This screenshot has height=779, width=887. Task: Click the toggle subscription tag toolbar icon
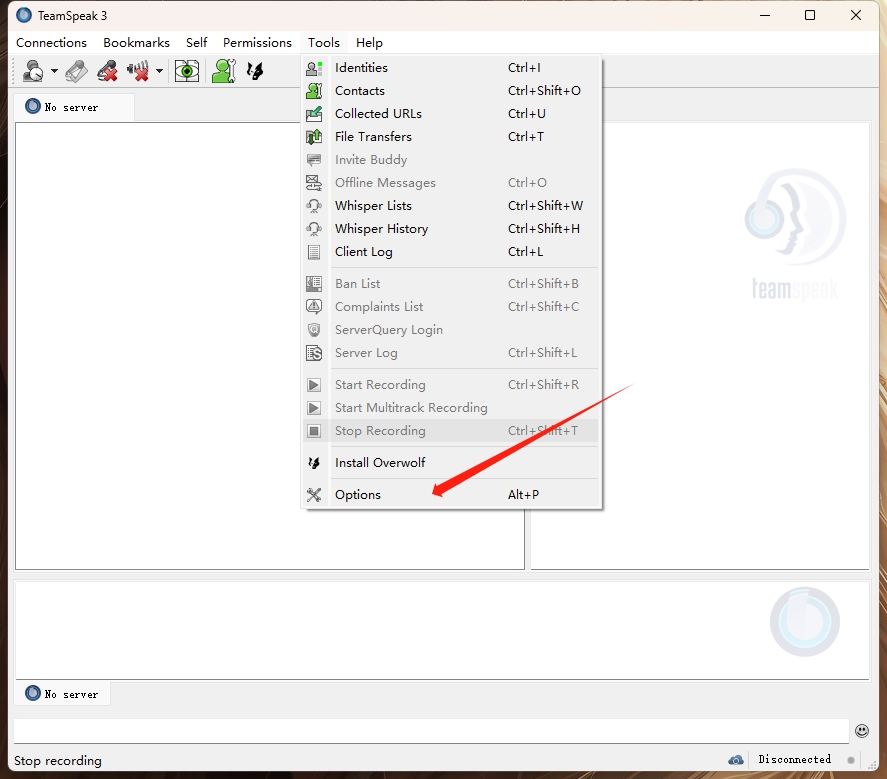coord(76,71)
